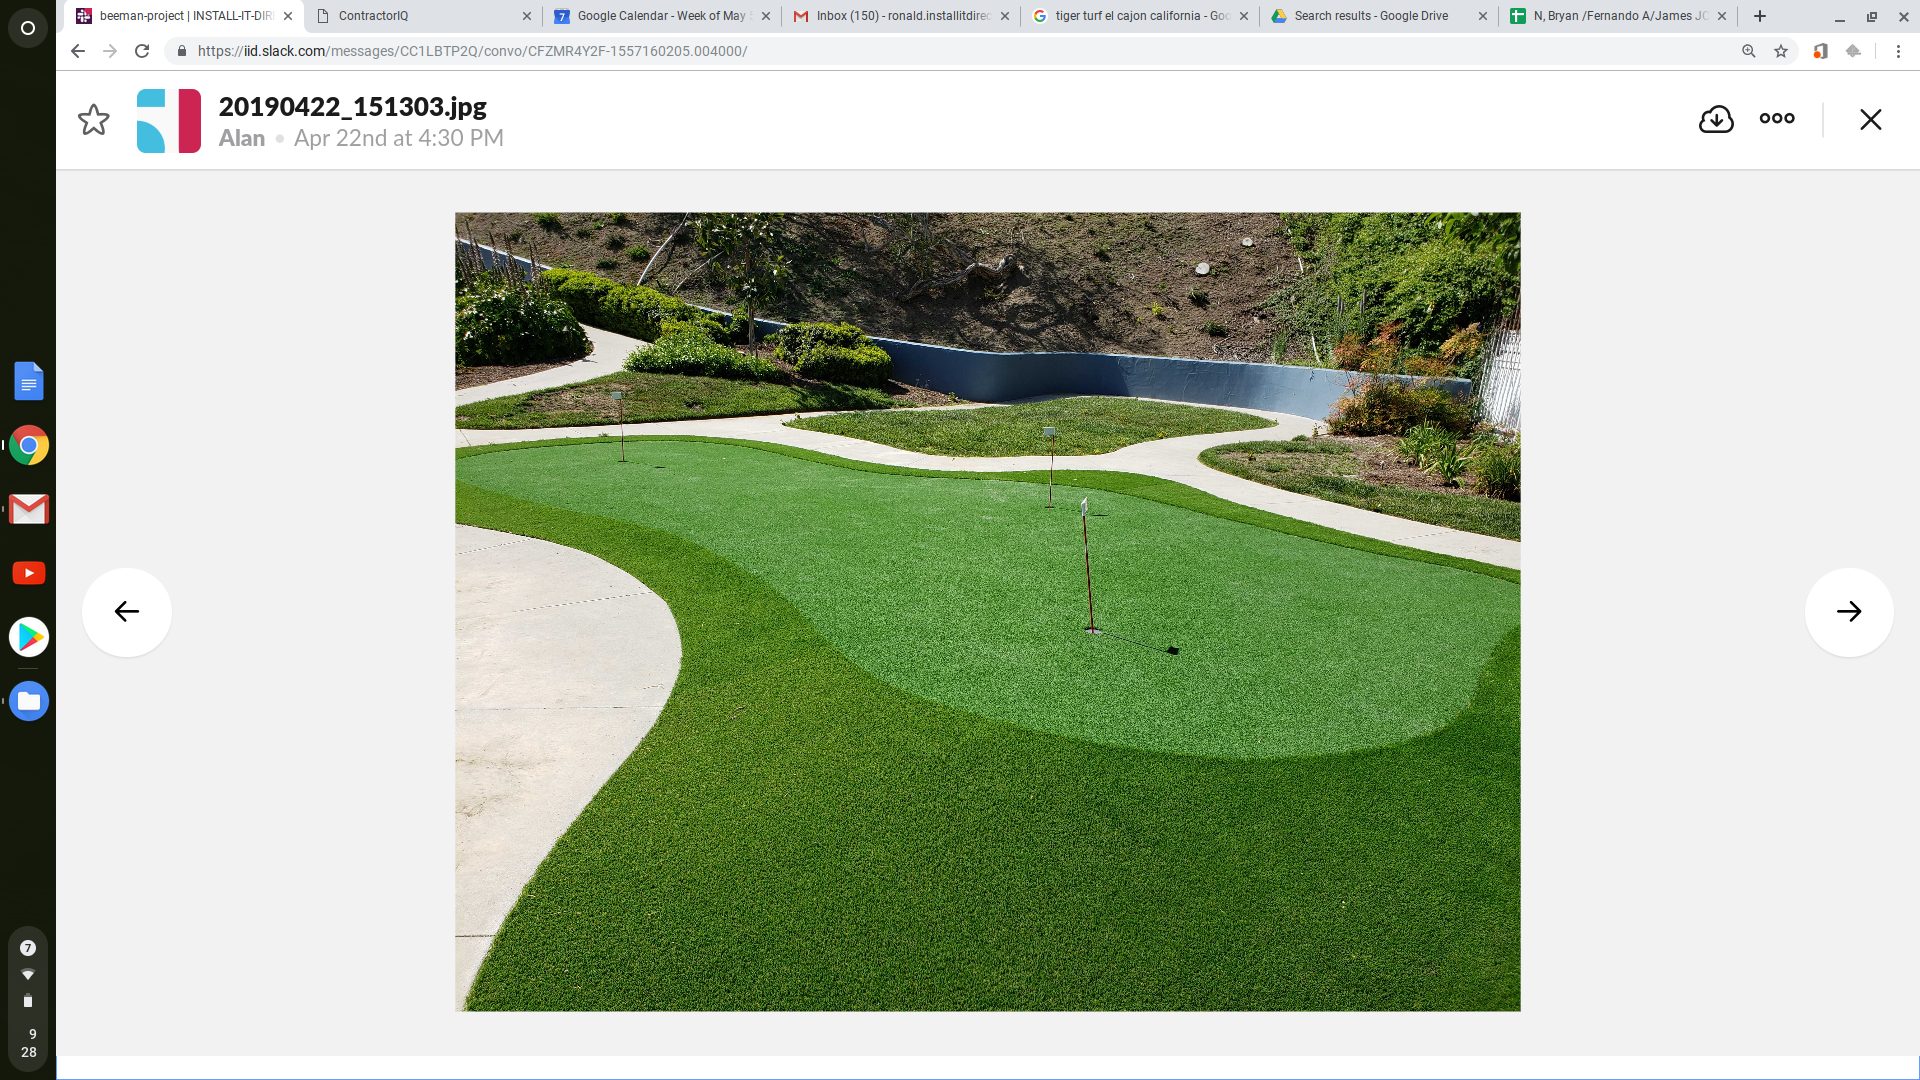Focus the Slack URL address bar

(x=950, y=51)
